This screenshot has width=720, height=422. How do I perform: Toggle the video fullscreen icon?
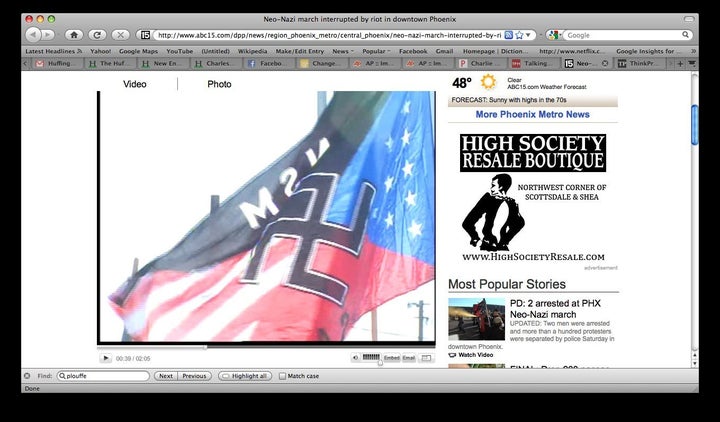click(426, 358)
